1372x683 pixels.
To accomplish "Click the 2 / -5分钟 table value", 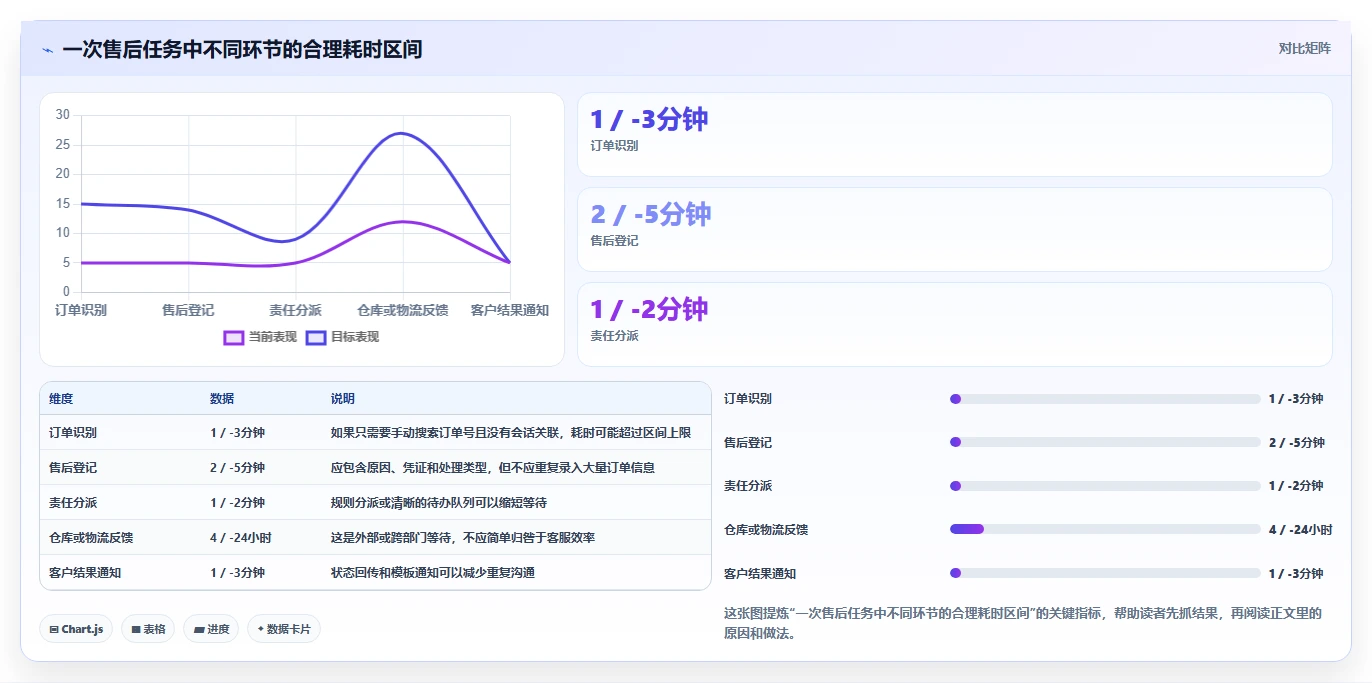I will (x=237, y=468).
